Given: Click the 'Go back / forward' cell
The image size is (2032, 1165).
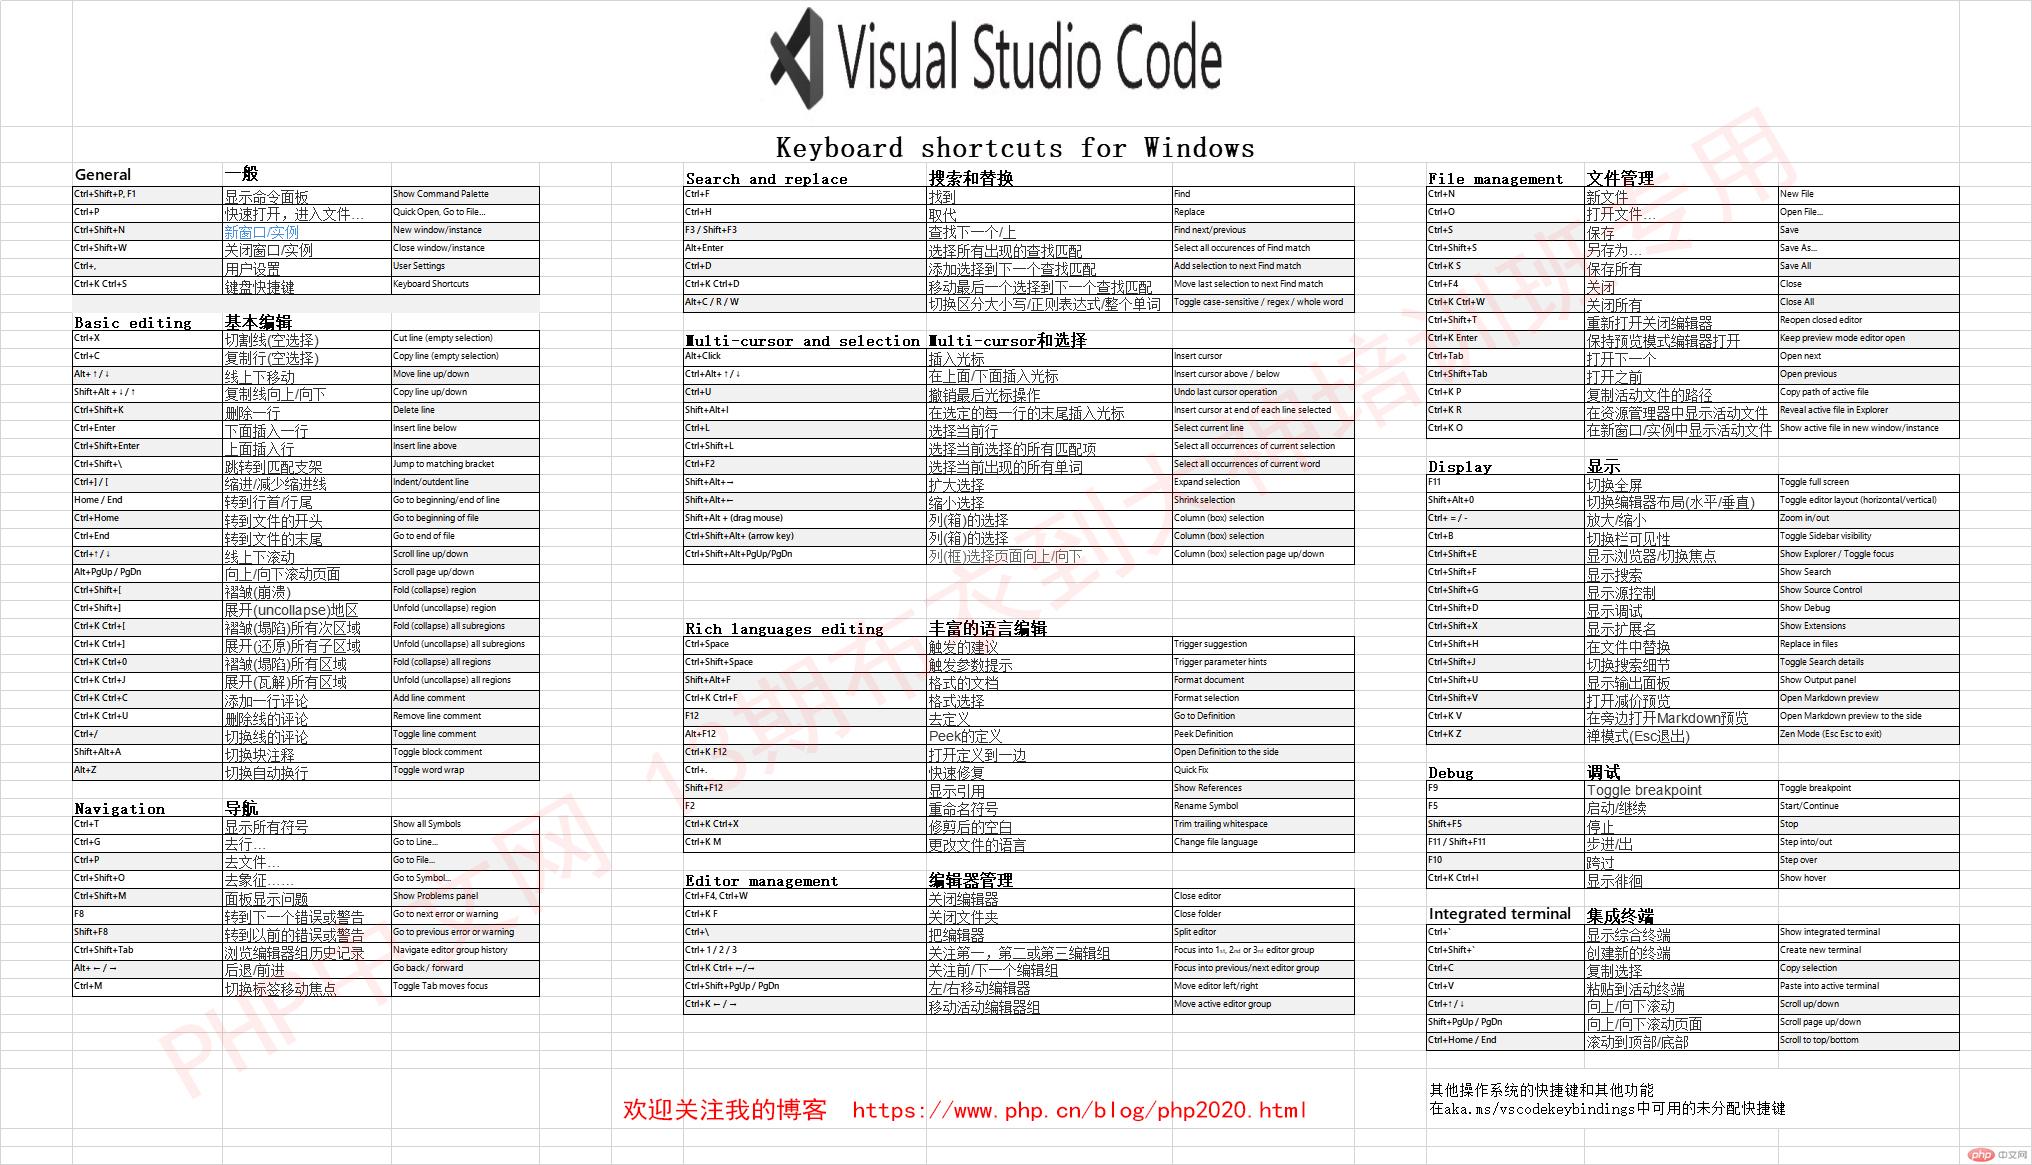Looking at the screenshot, I should click(x=465, y=969).
